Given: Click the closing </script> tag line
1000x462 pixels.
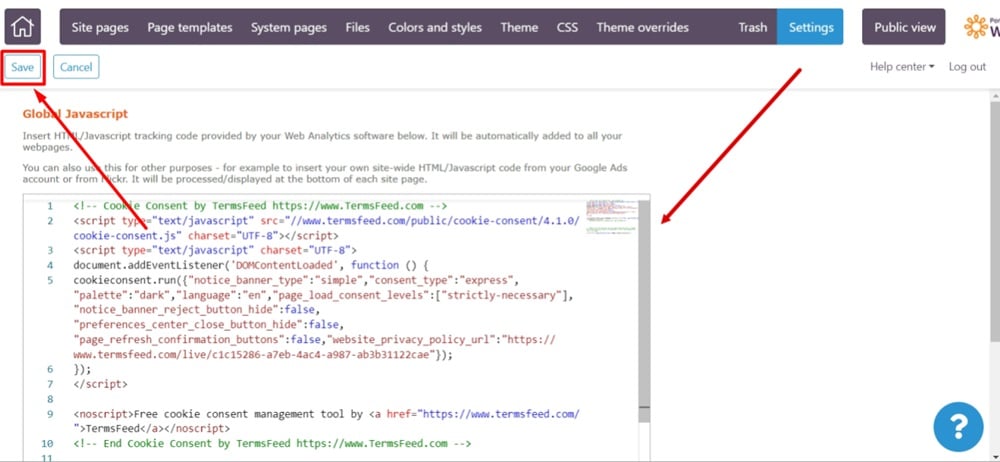Looking at the screenshot, I should [101, 384].
